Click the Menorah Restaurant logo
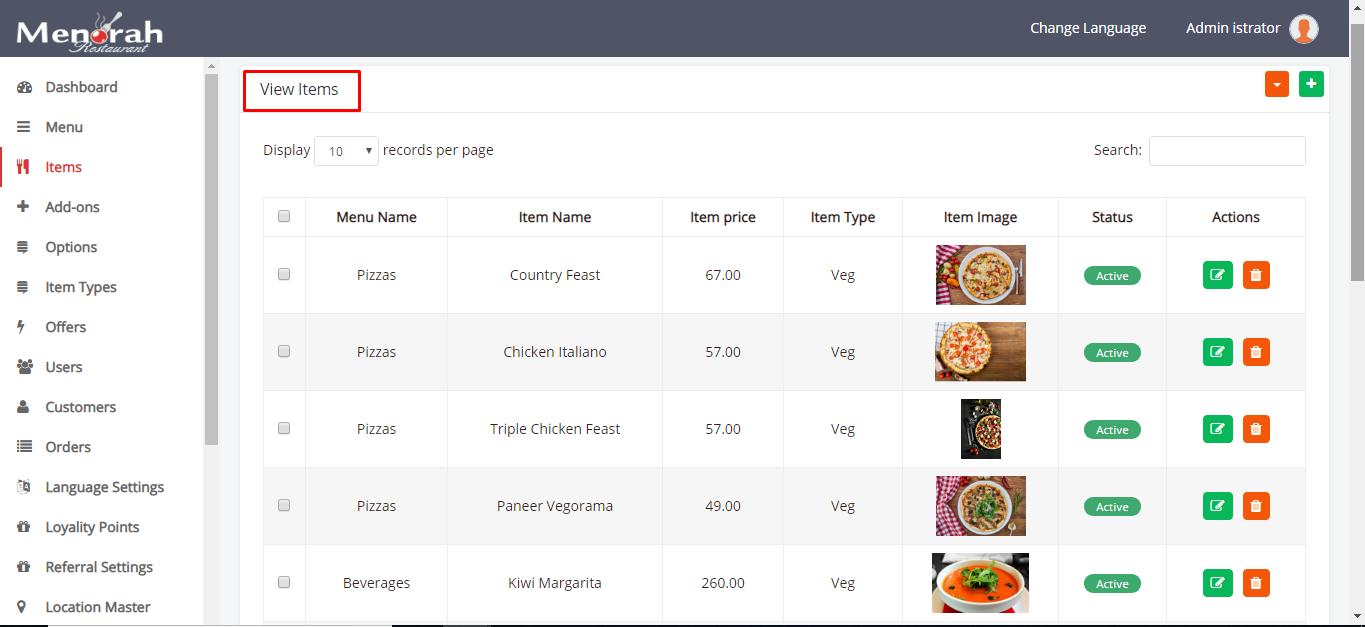1365x627 pixels. click(89, 32)
